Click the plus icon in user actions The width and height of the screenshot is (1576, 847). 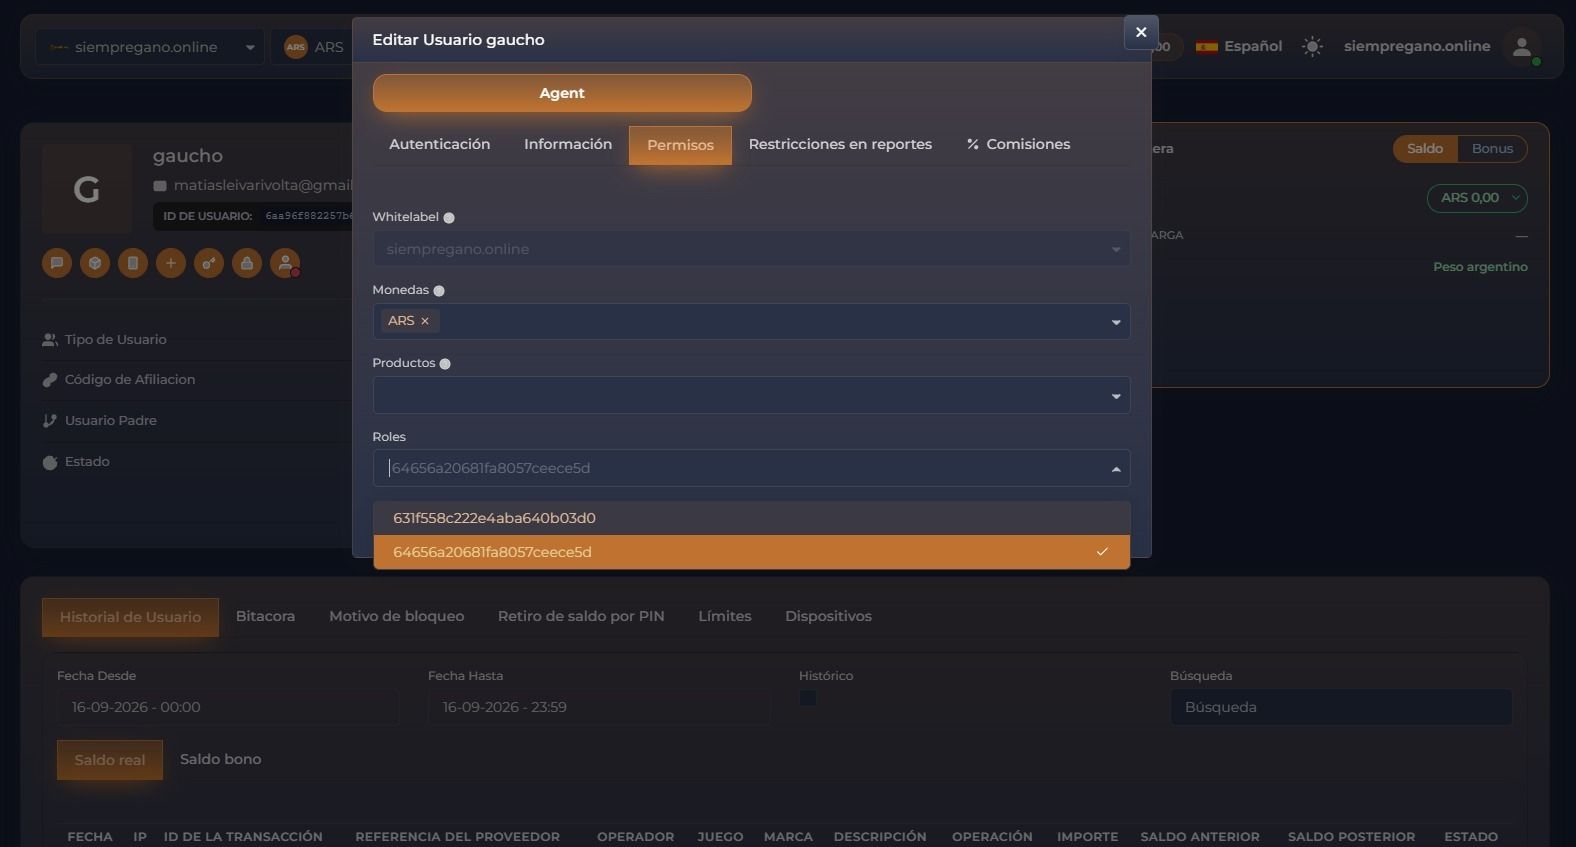point(171,263)
